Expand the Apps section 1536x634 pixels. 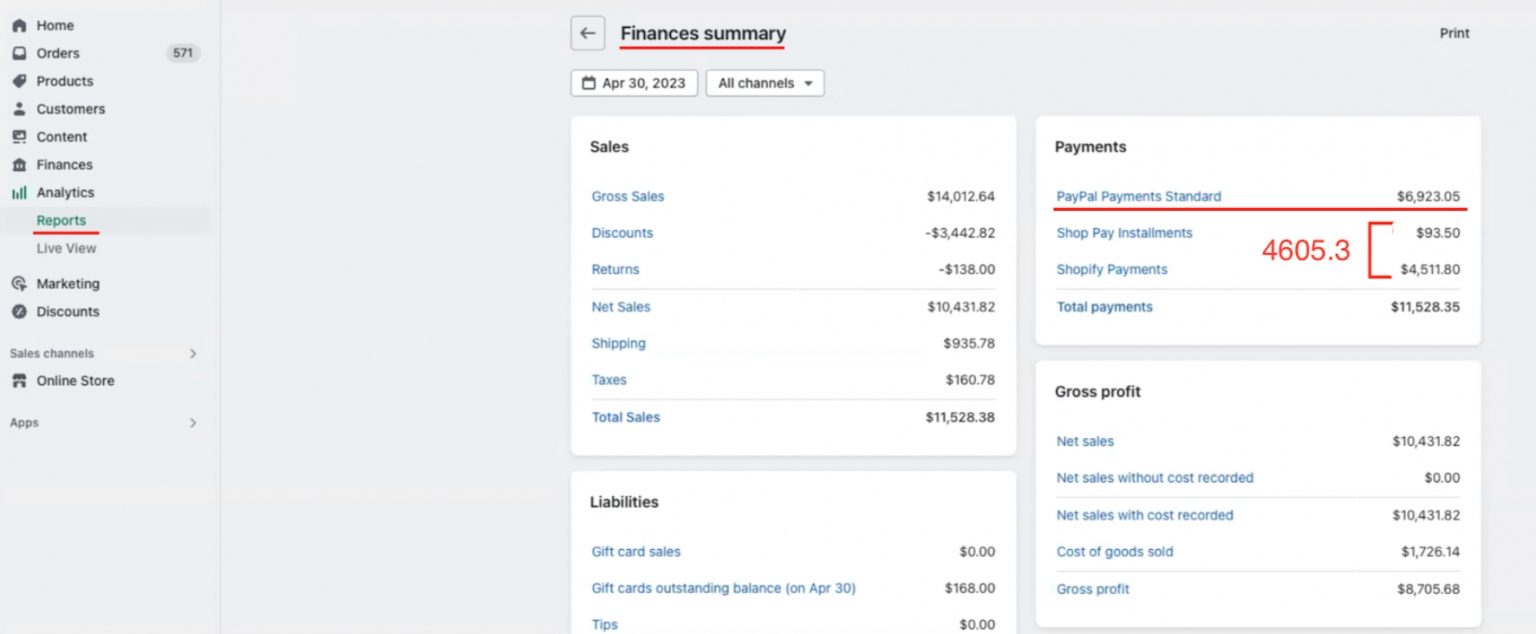click(193, 422)
